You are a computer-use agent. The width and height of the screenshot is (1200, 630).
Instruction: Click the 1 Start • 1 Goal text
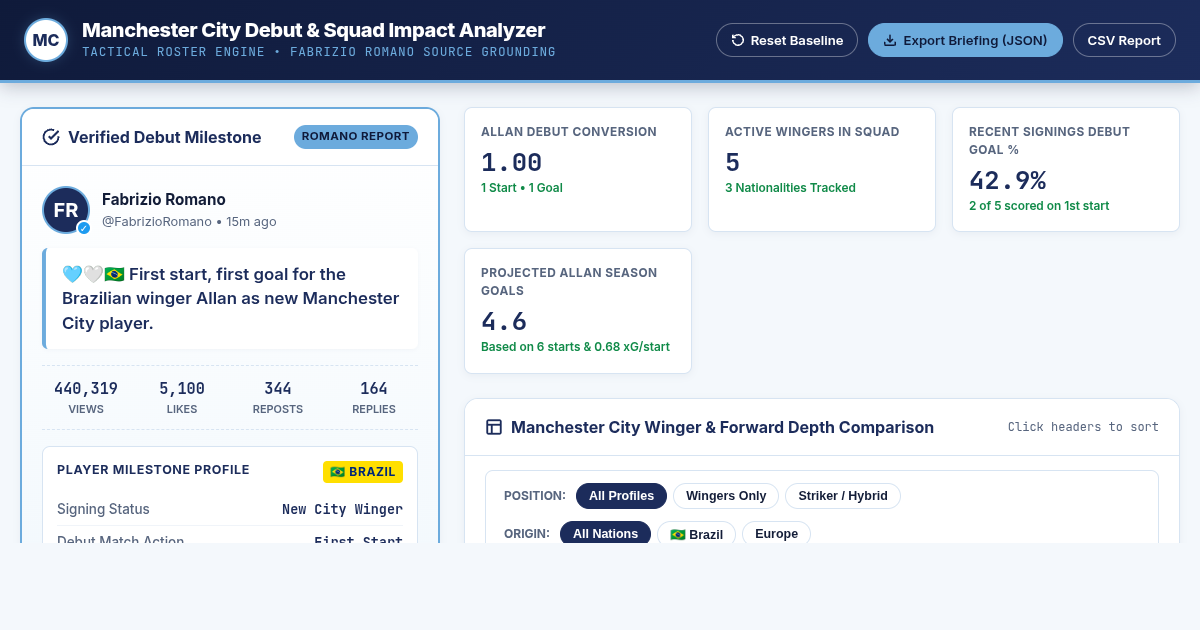(522, 187)
